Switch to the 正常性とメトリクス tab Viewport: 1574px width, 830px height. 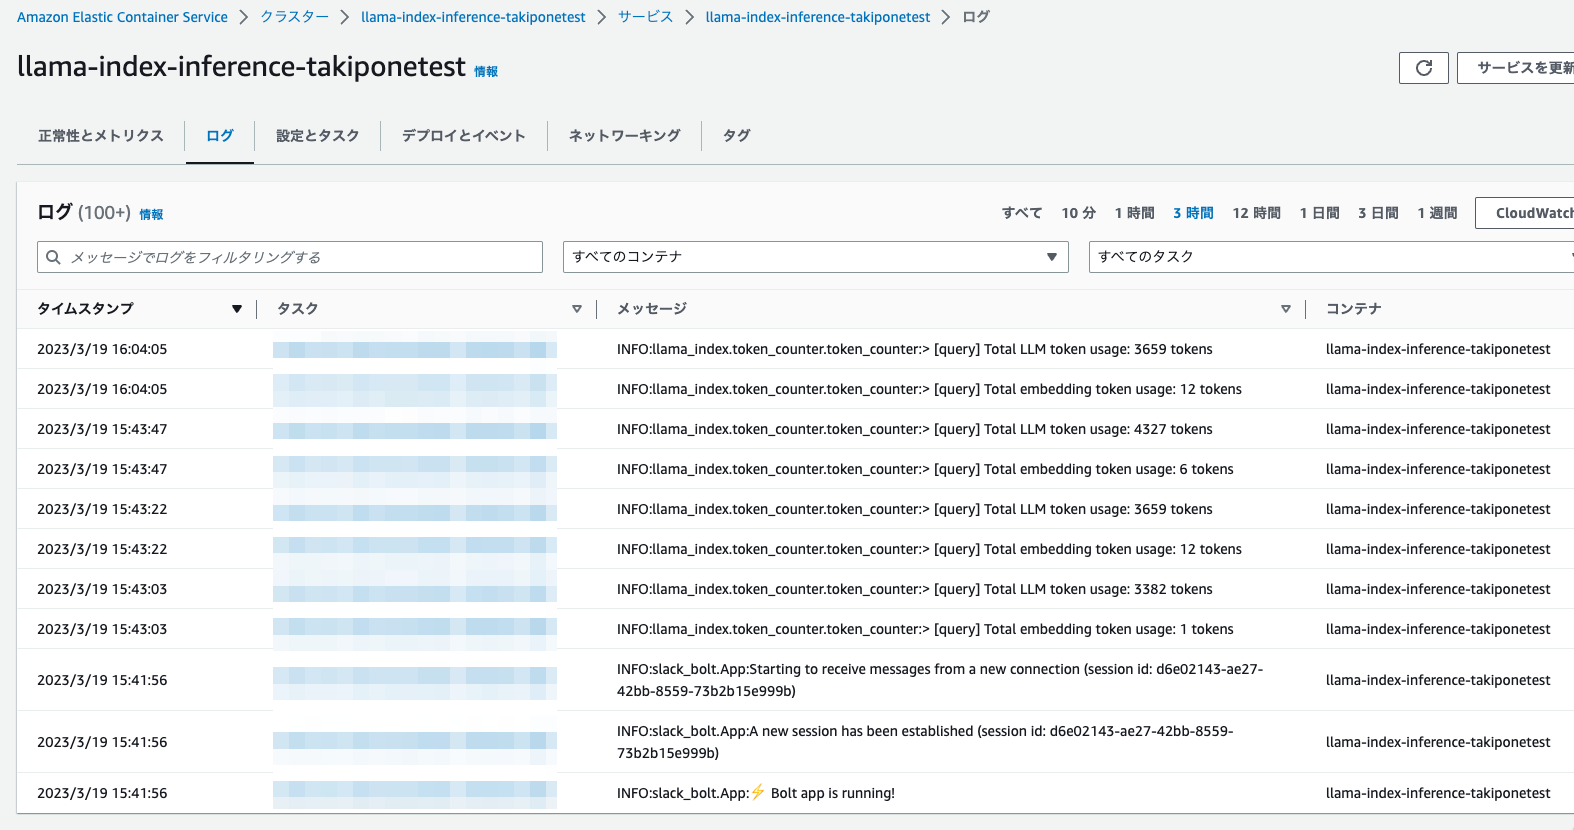[101, 136]
